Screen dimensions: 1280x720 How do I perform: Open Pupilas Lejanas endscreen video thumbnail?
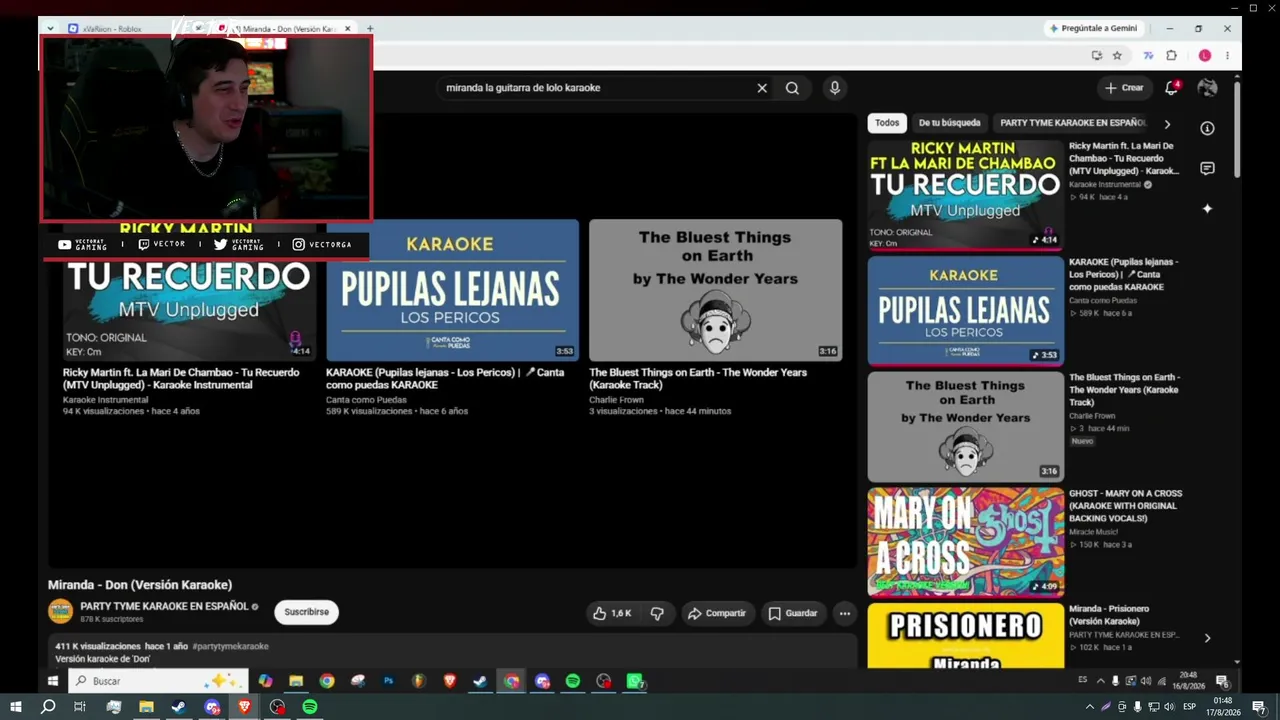coord(452,290)
